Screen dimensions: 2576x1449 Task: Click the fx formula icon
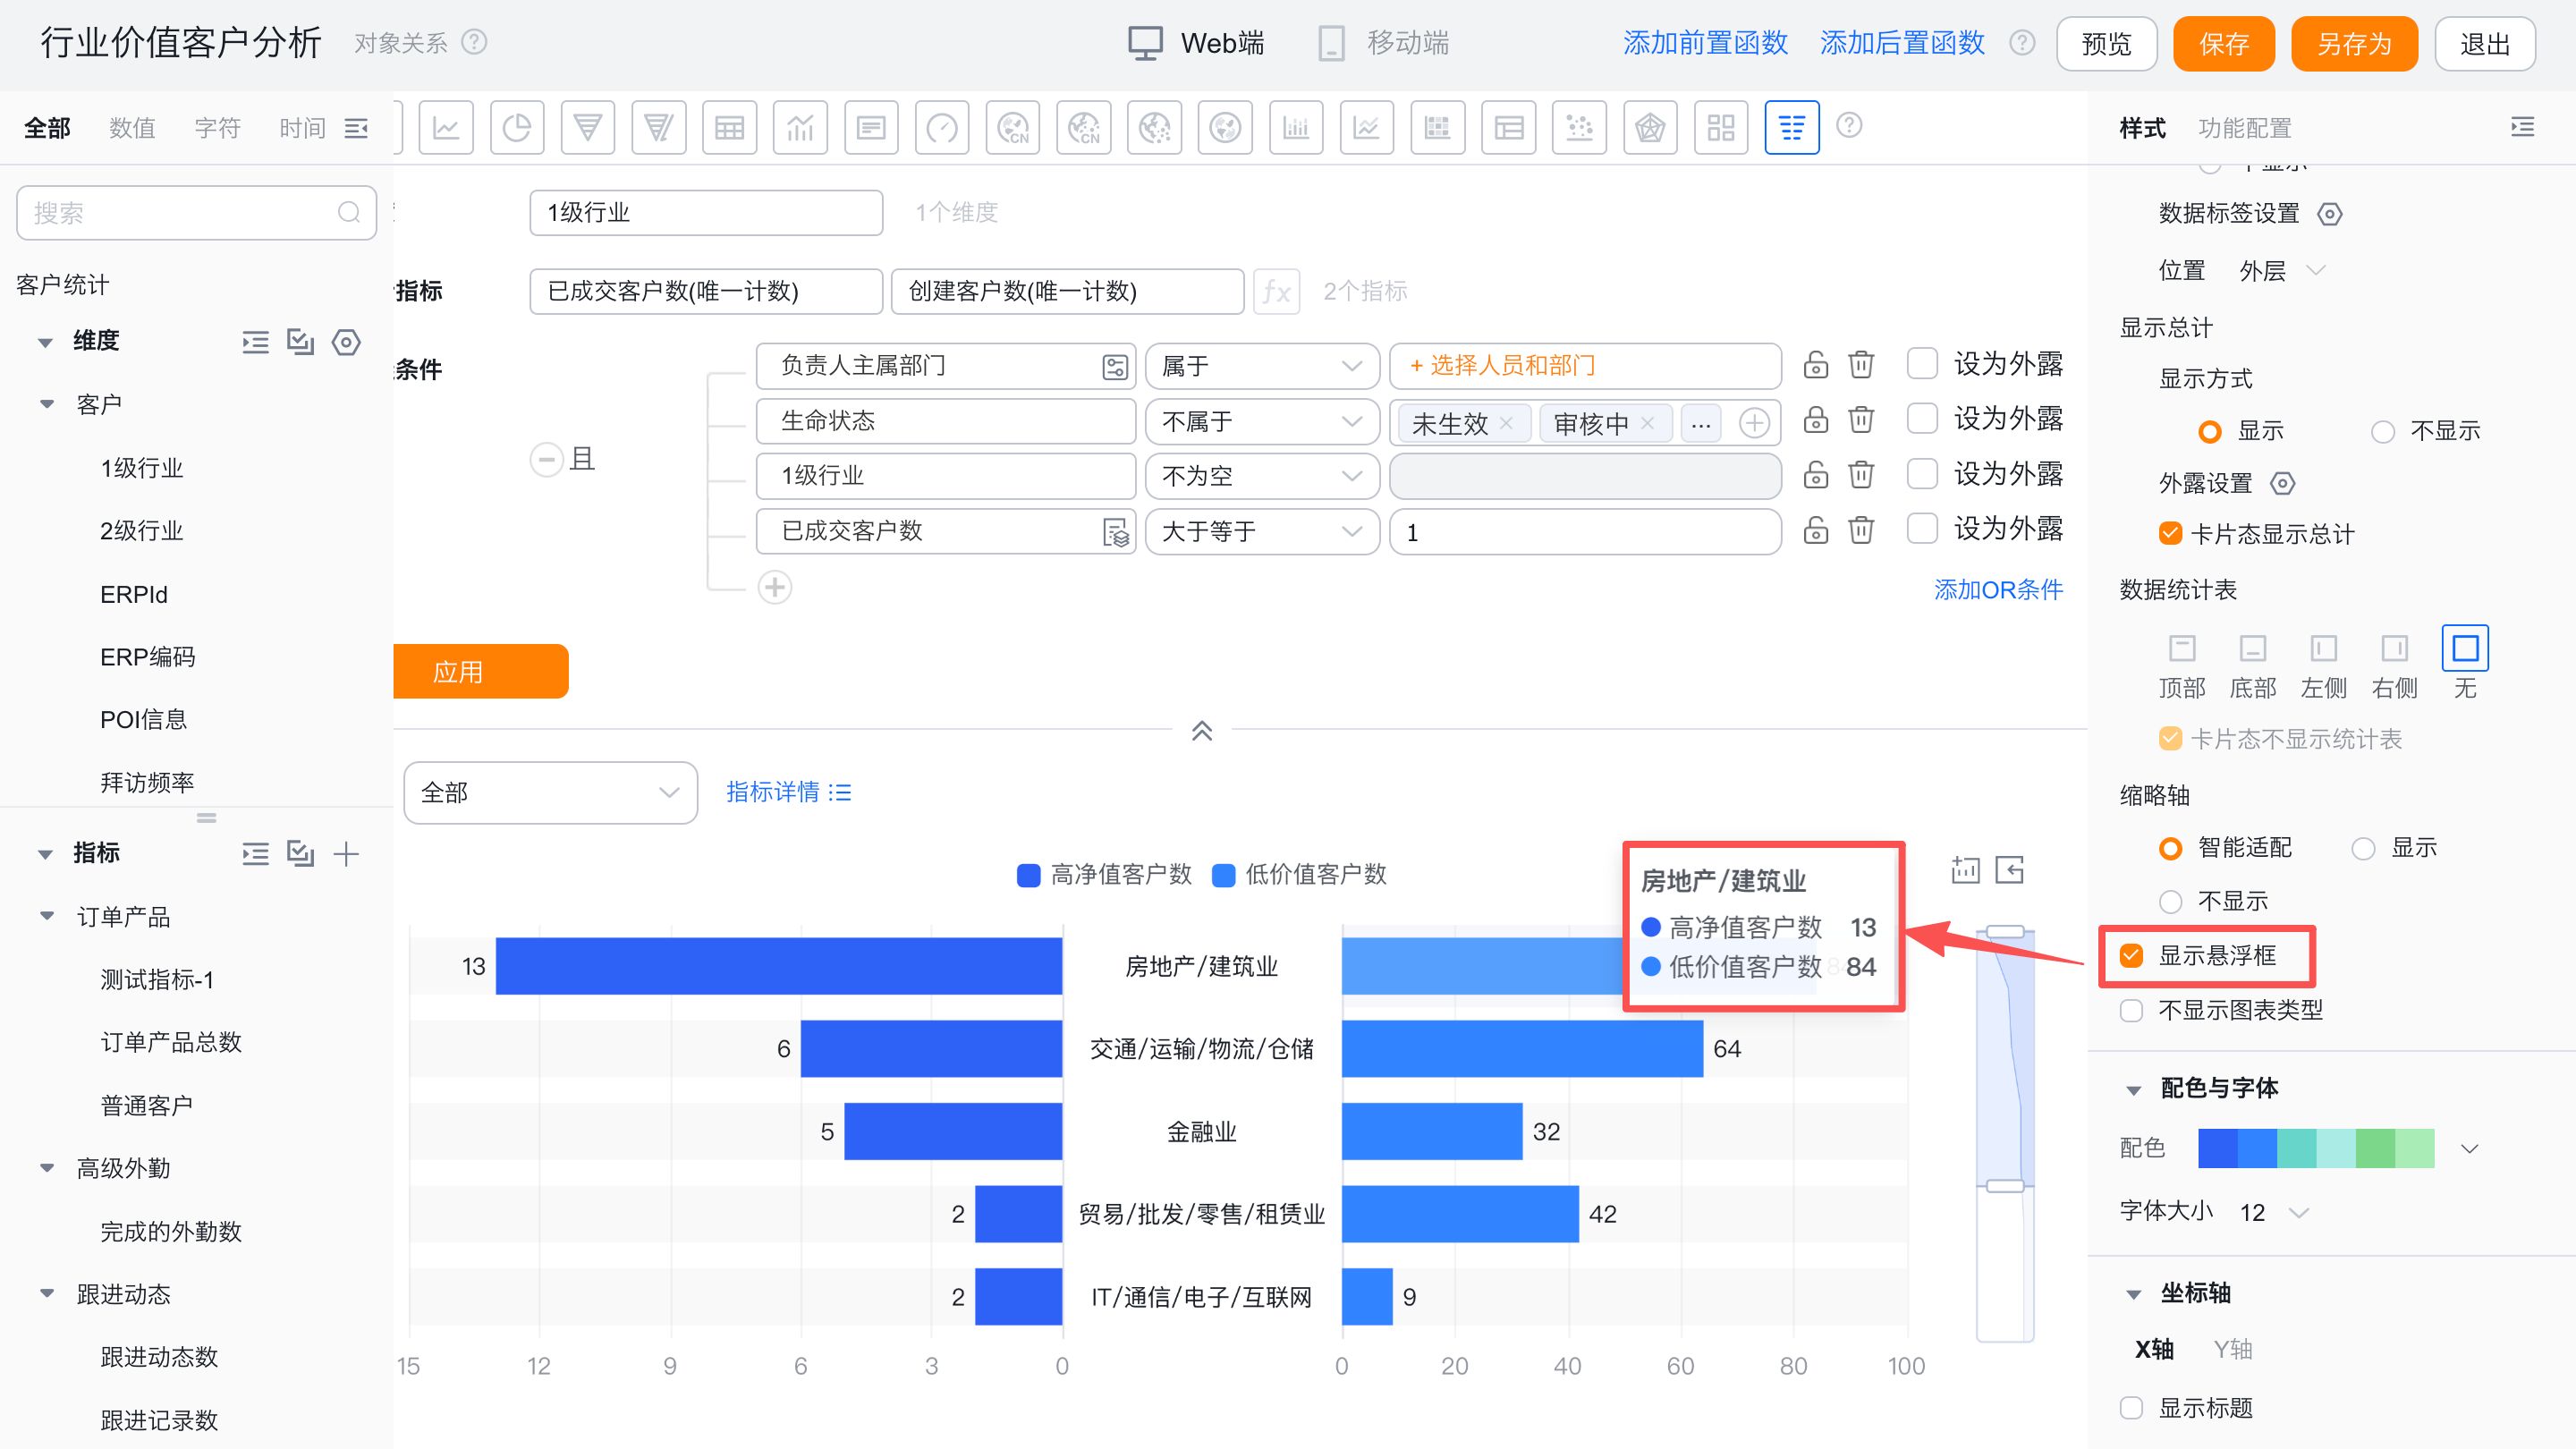1276,291
